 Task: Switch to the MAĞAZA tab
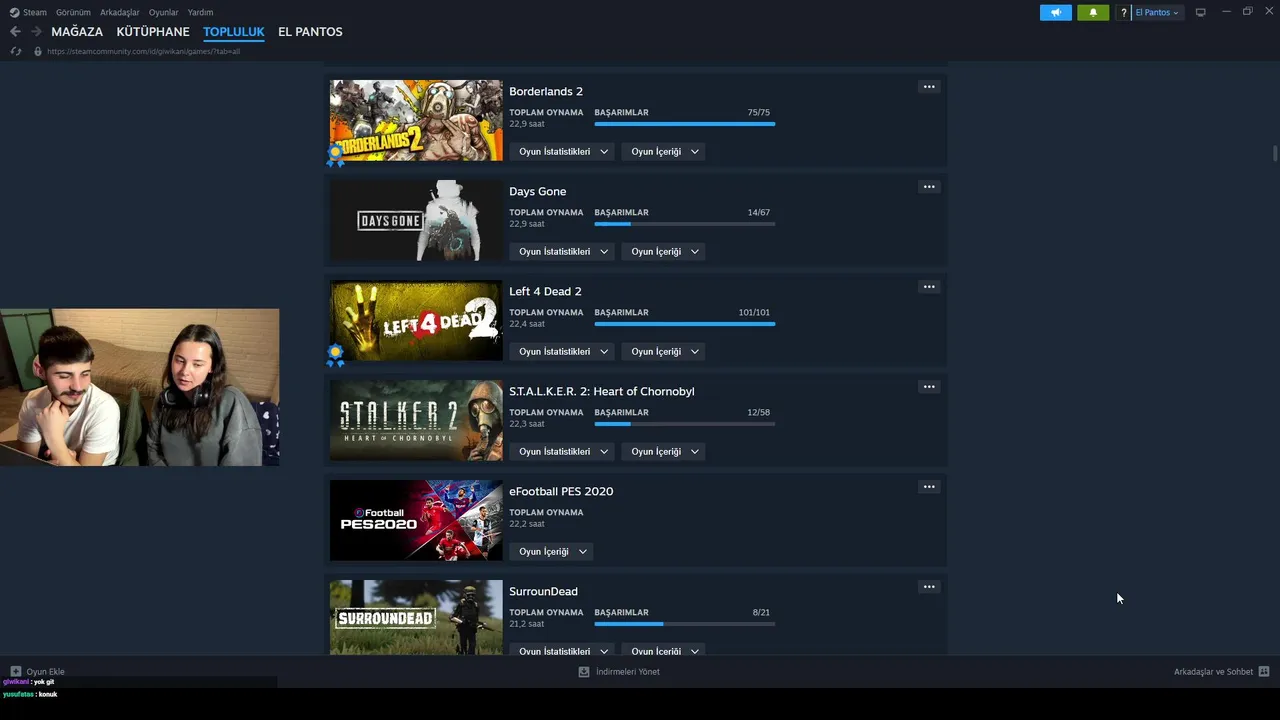77,32
